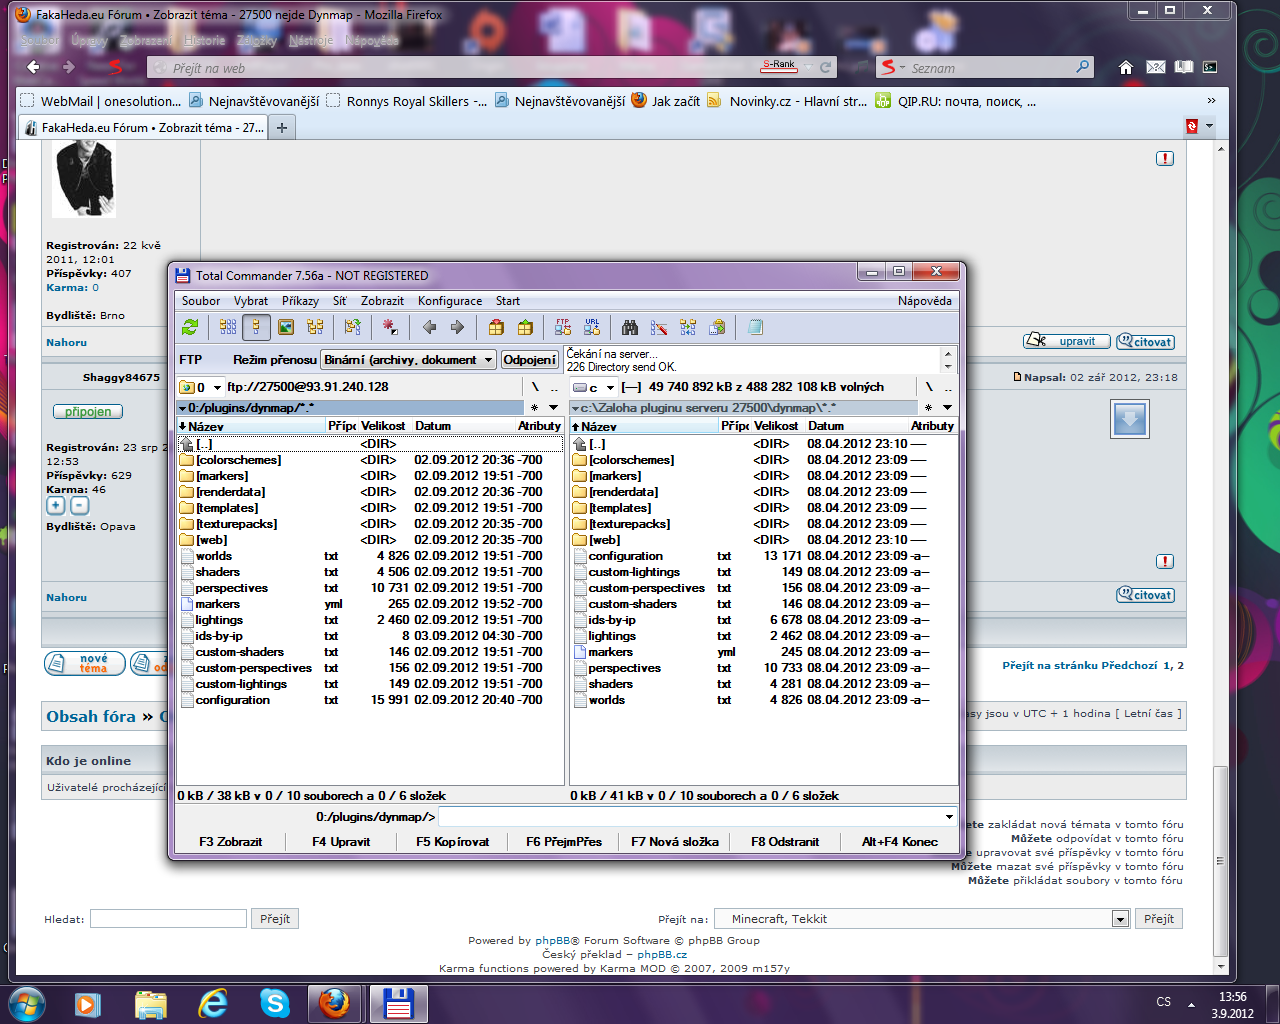Open new Firefox tab plus button
The image size is (1280, 1024).
[282, 127]
